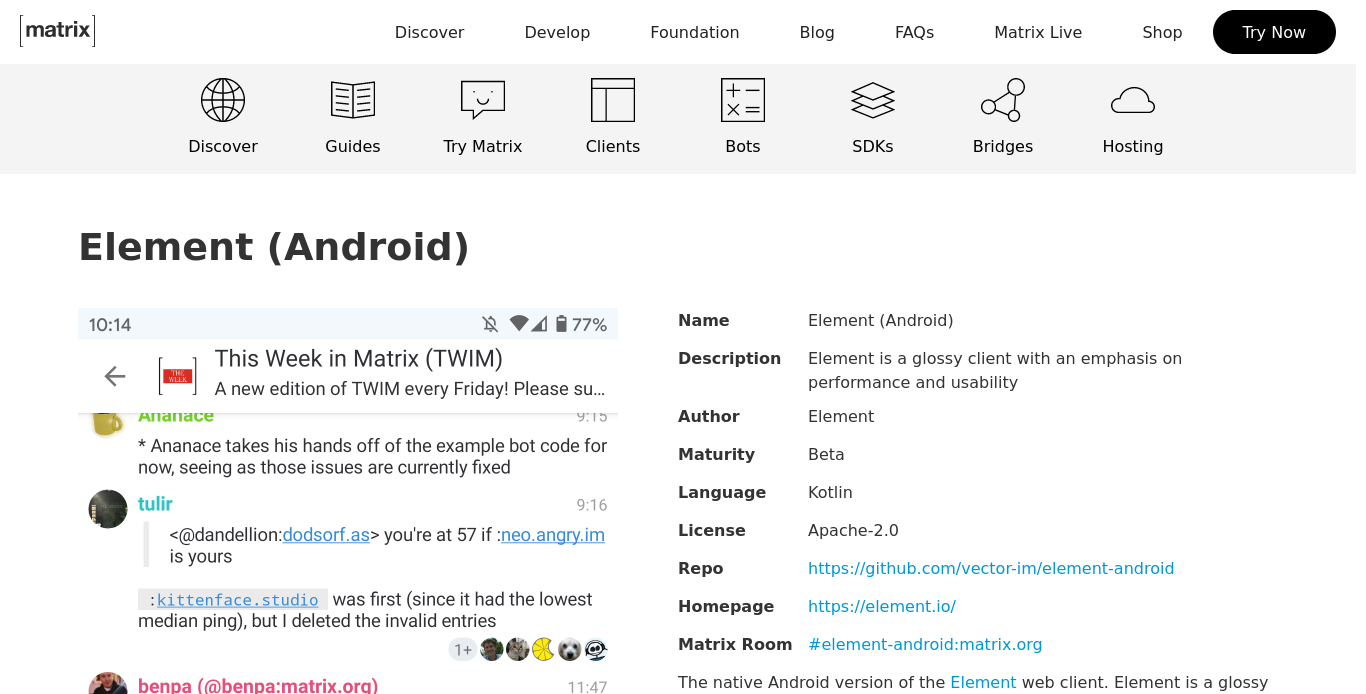
Task: Select the Try Matrix label in the subnav
Action: click(x=483, y=146)
